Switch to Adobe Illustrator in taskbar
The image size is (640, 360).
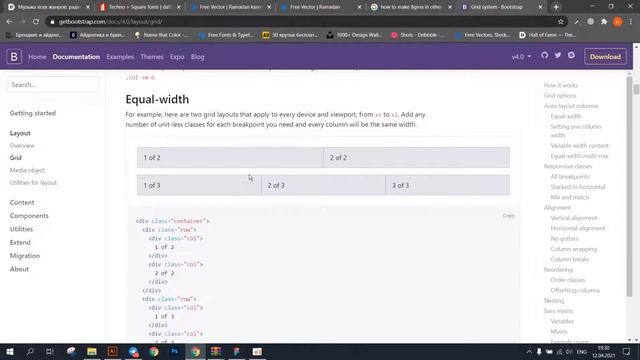point(112,351)
